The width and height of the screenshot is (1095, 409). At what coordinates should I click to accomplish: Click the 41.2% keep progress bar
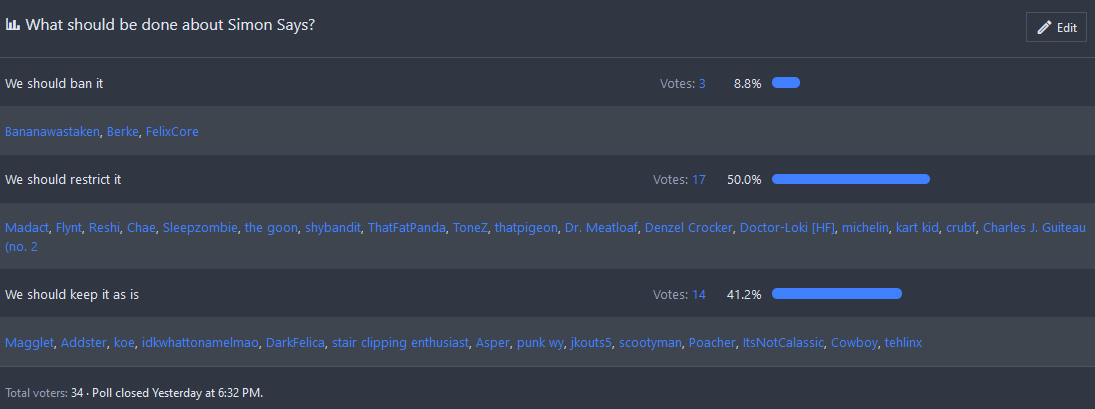(x=836, y=294)
